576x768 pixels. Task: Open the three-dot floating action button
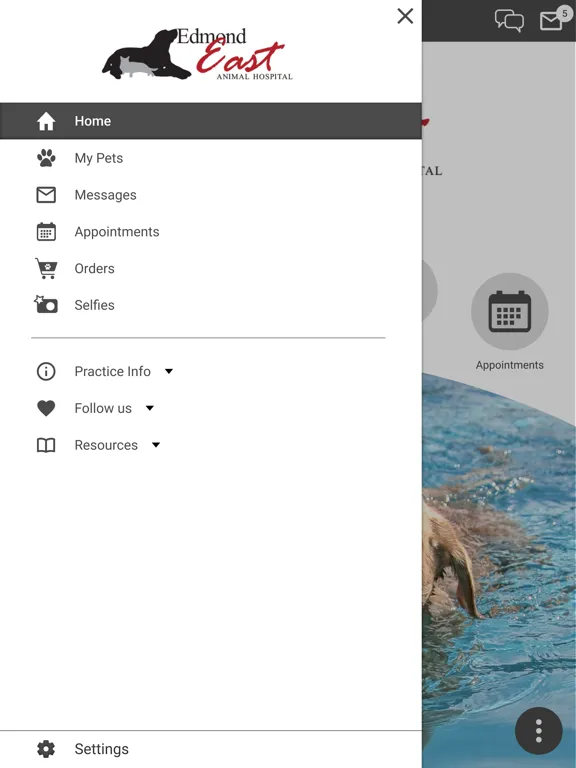click(x=538, y=731)
